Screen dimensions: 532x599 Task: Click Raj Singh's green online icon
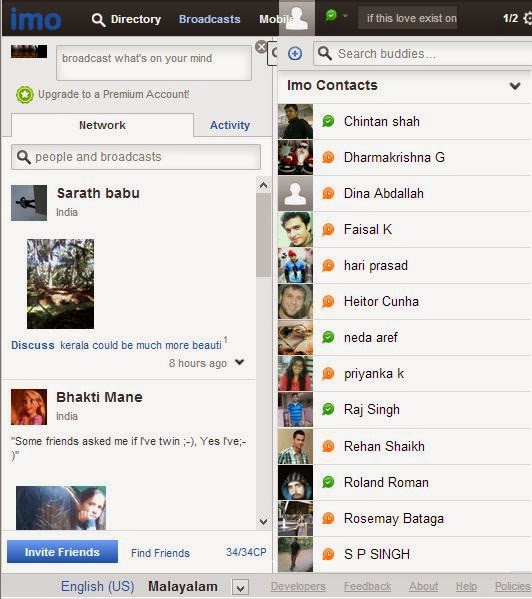click(328, 410)
